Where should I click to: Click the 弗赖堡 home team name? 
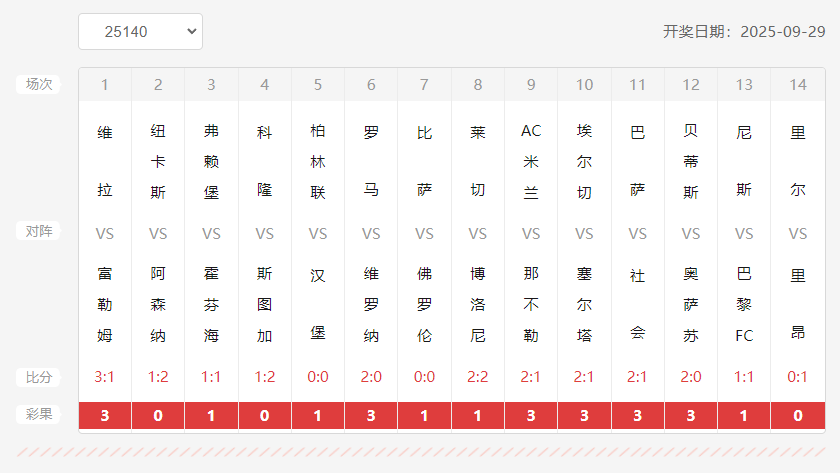coord(211,161)
